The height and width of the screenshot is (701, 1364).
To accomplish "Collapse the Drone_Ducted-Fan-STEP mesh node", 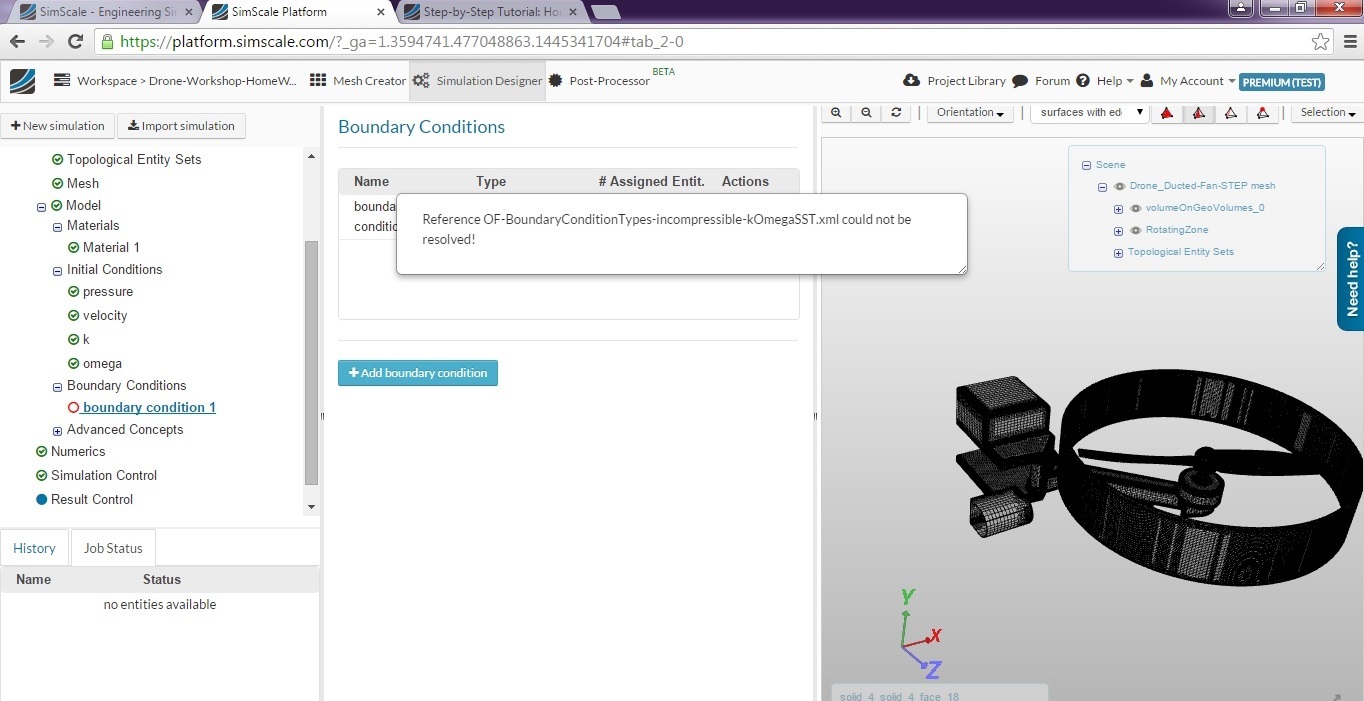I will pyautogui.click(x=1102, y=187).
